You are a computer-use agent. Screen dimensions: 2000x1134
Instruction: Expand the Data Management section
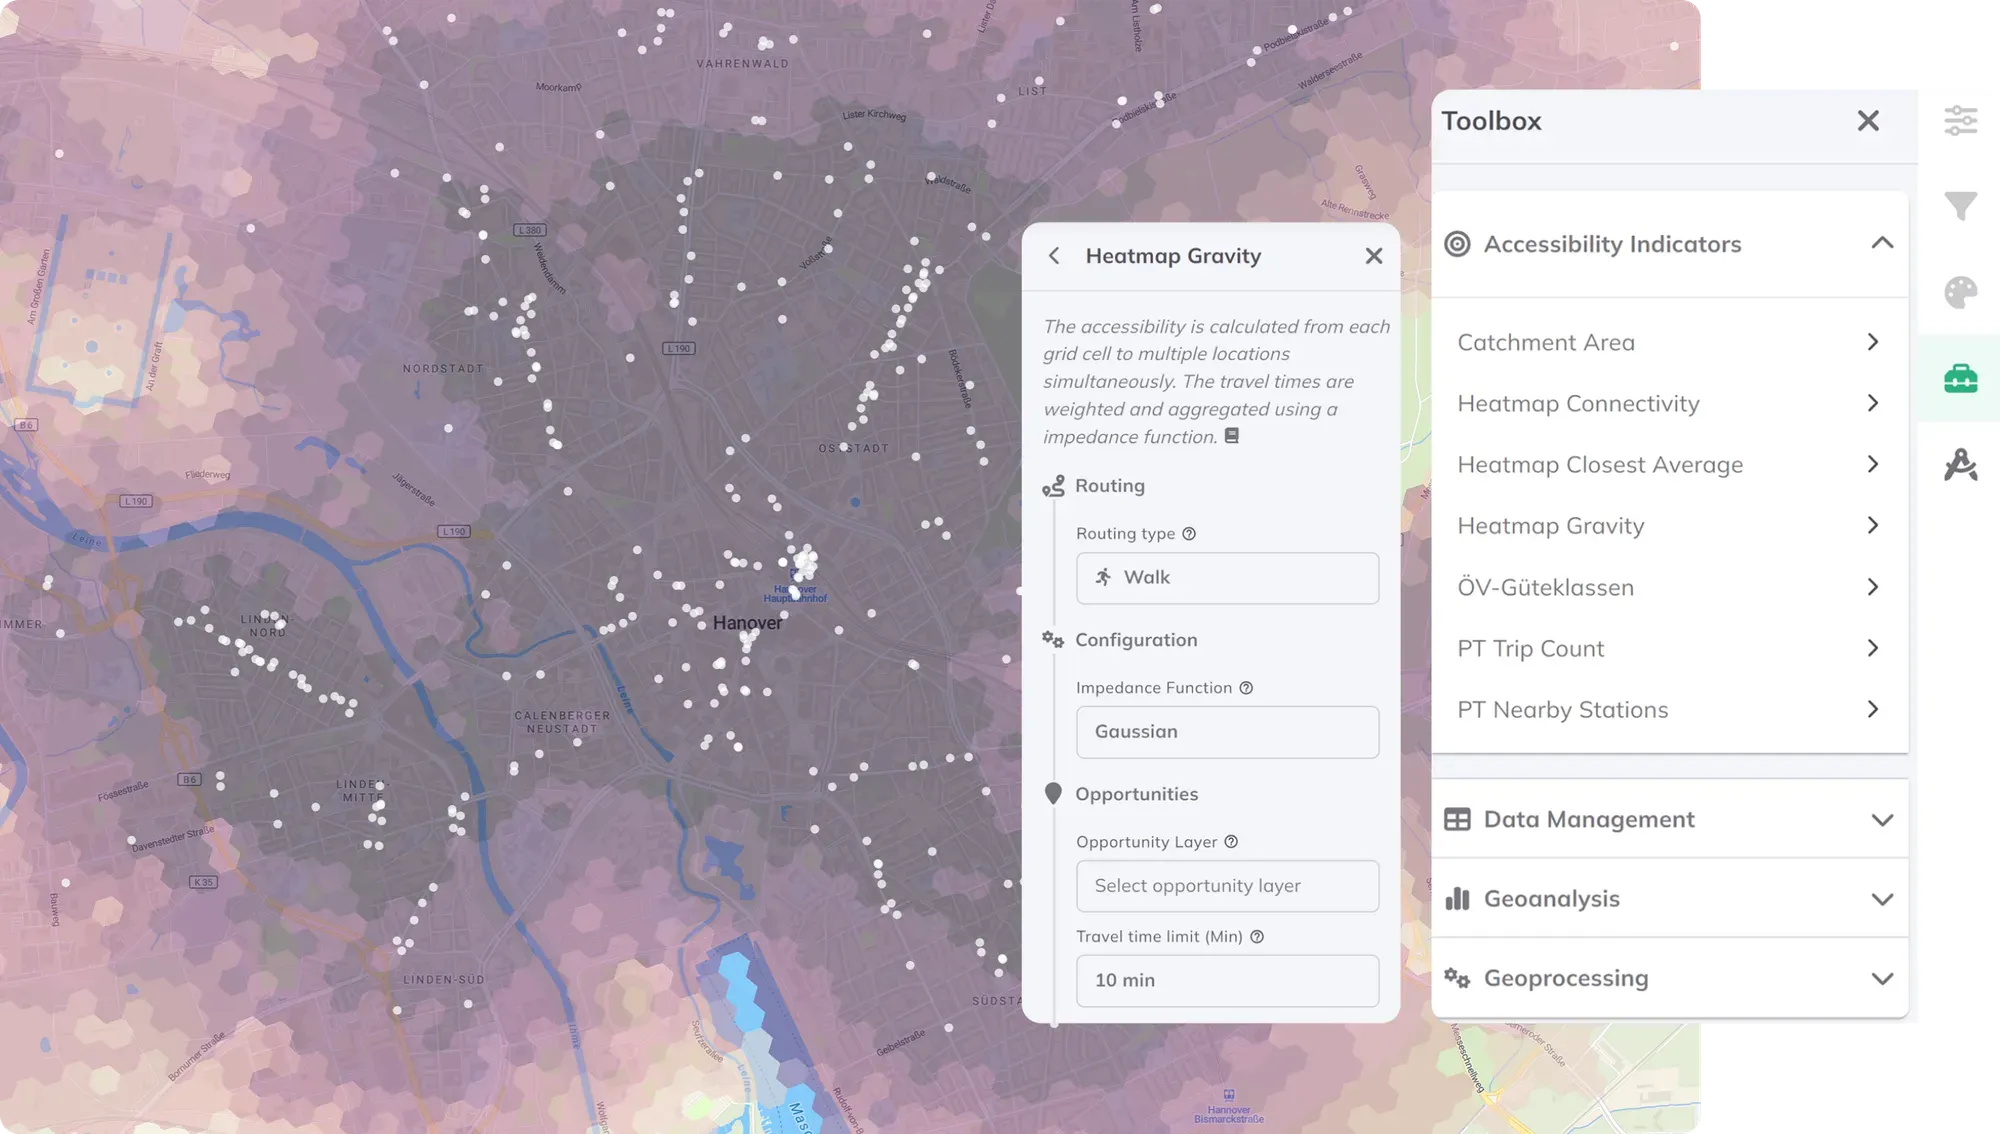(1882, 820)
